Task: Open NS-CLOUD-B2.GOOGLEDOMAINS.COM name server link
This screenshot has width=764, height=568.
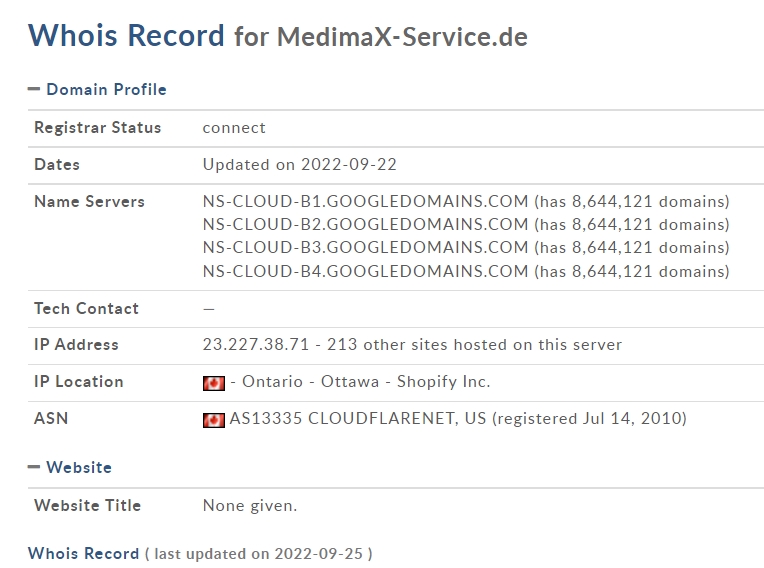Action: 365,225
